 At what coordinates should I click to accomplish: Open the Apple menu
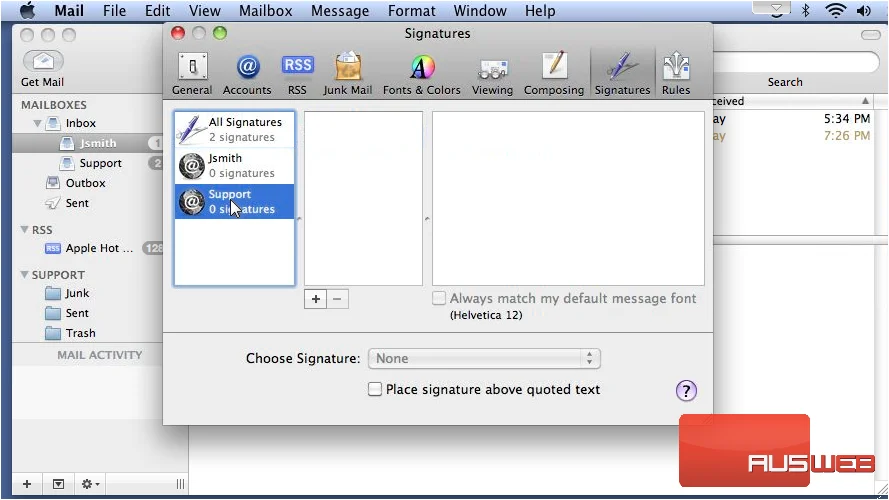(x=27, y=10)
